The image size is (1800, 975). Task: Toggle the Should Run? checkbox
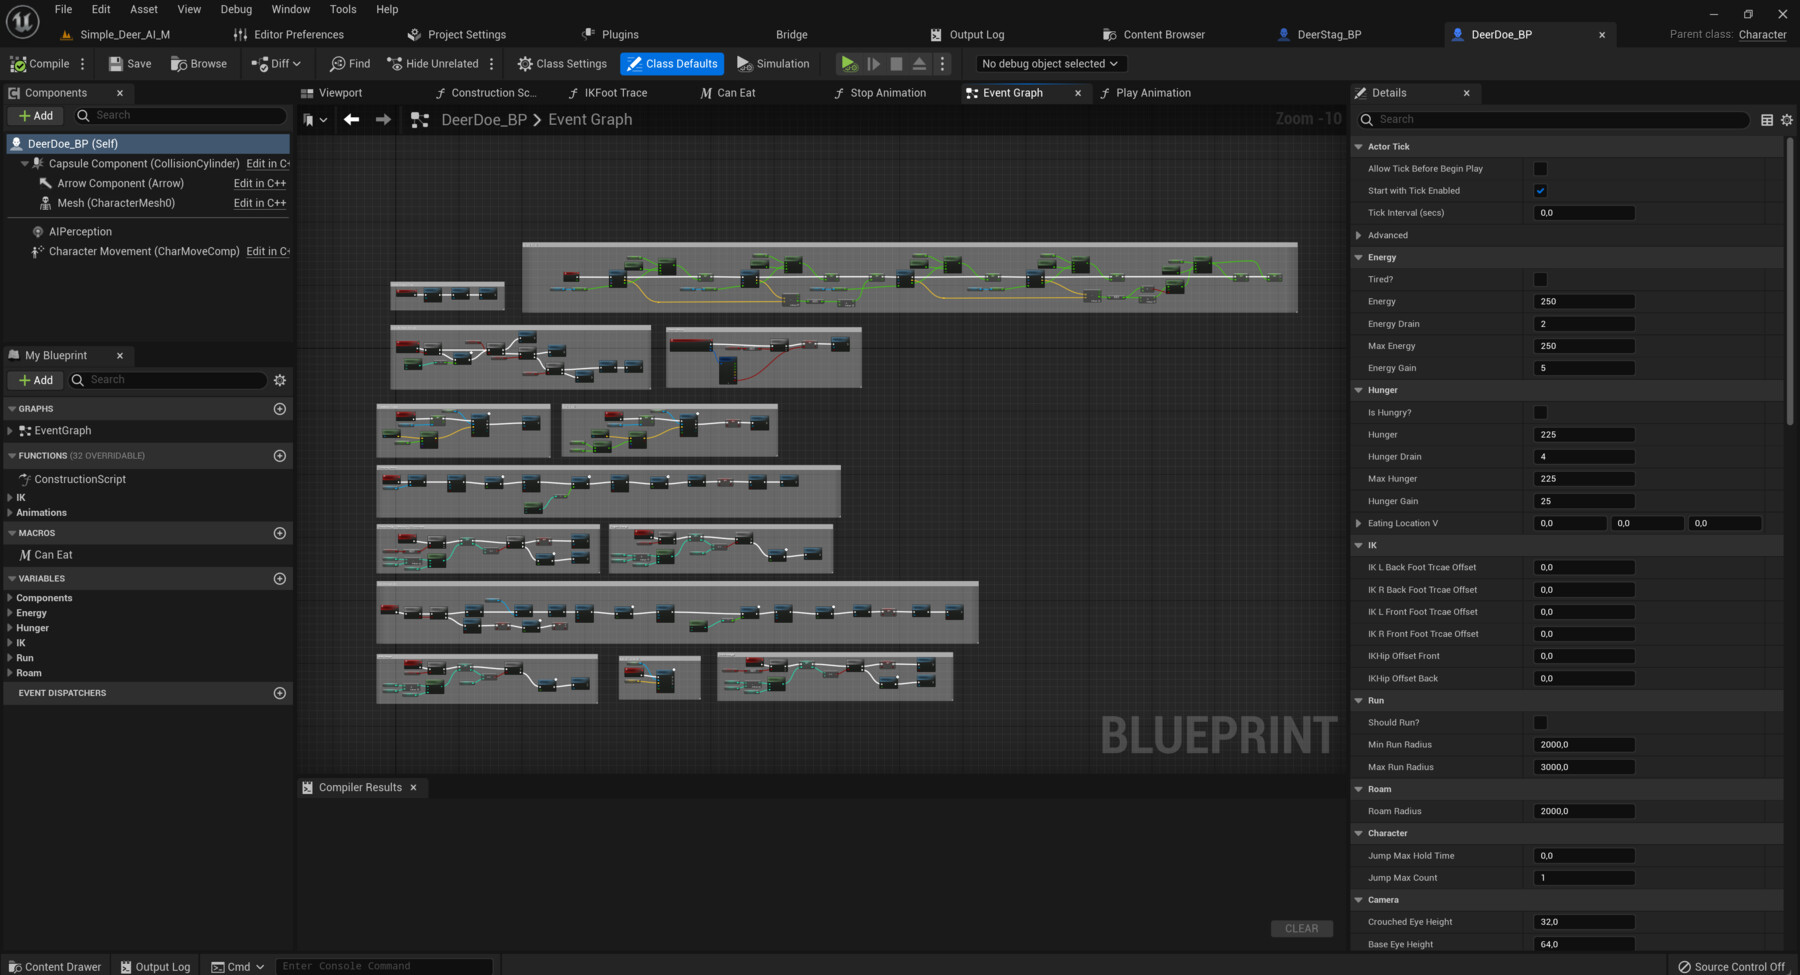click(1540, 723)
